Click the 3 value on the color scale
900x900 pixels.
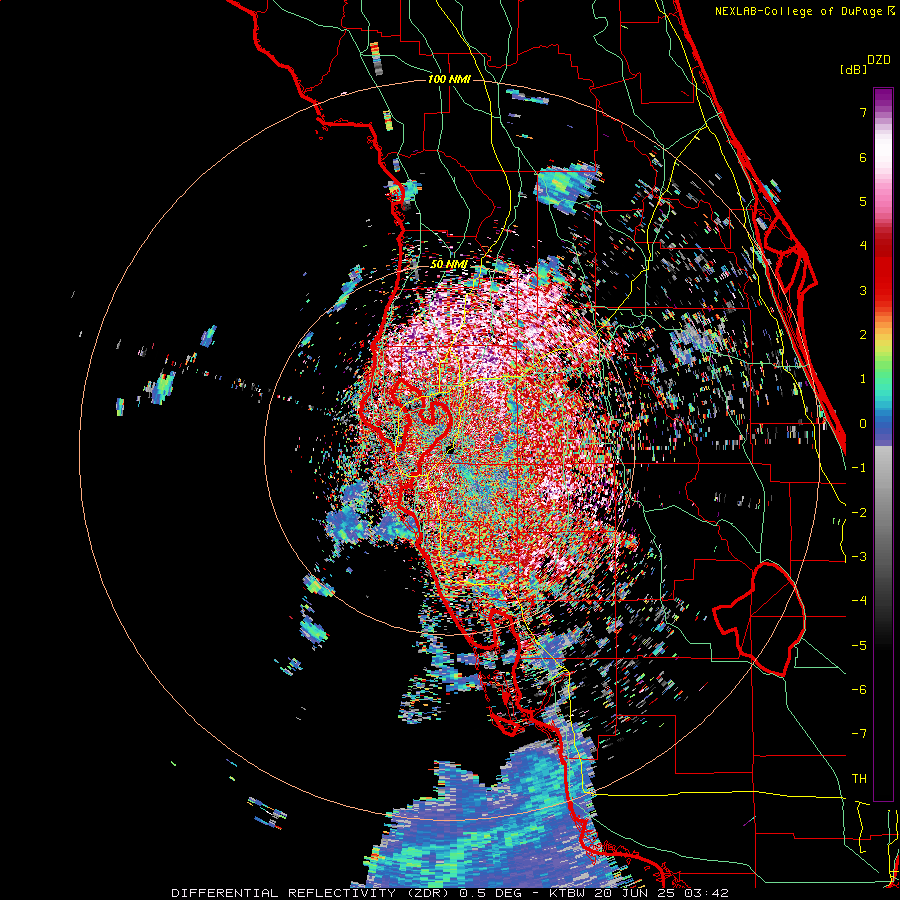pyautogui.click(x=863, y=290)
